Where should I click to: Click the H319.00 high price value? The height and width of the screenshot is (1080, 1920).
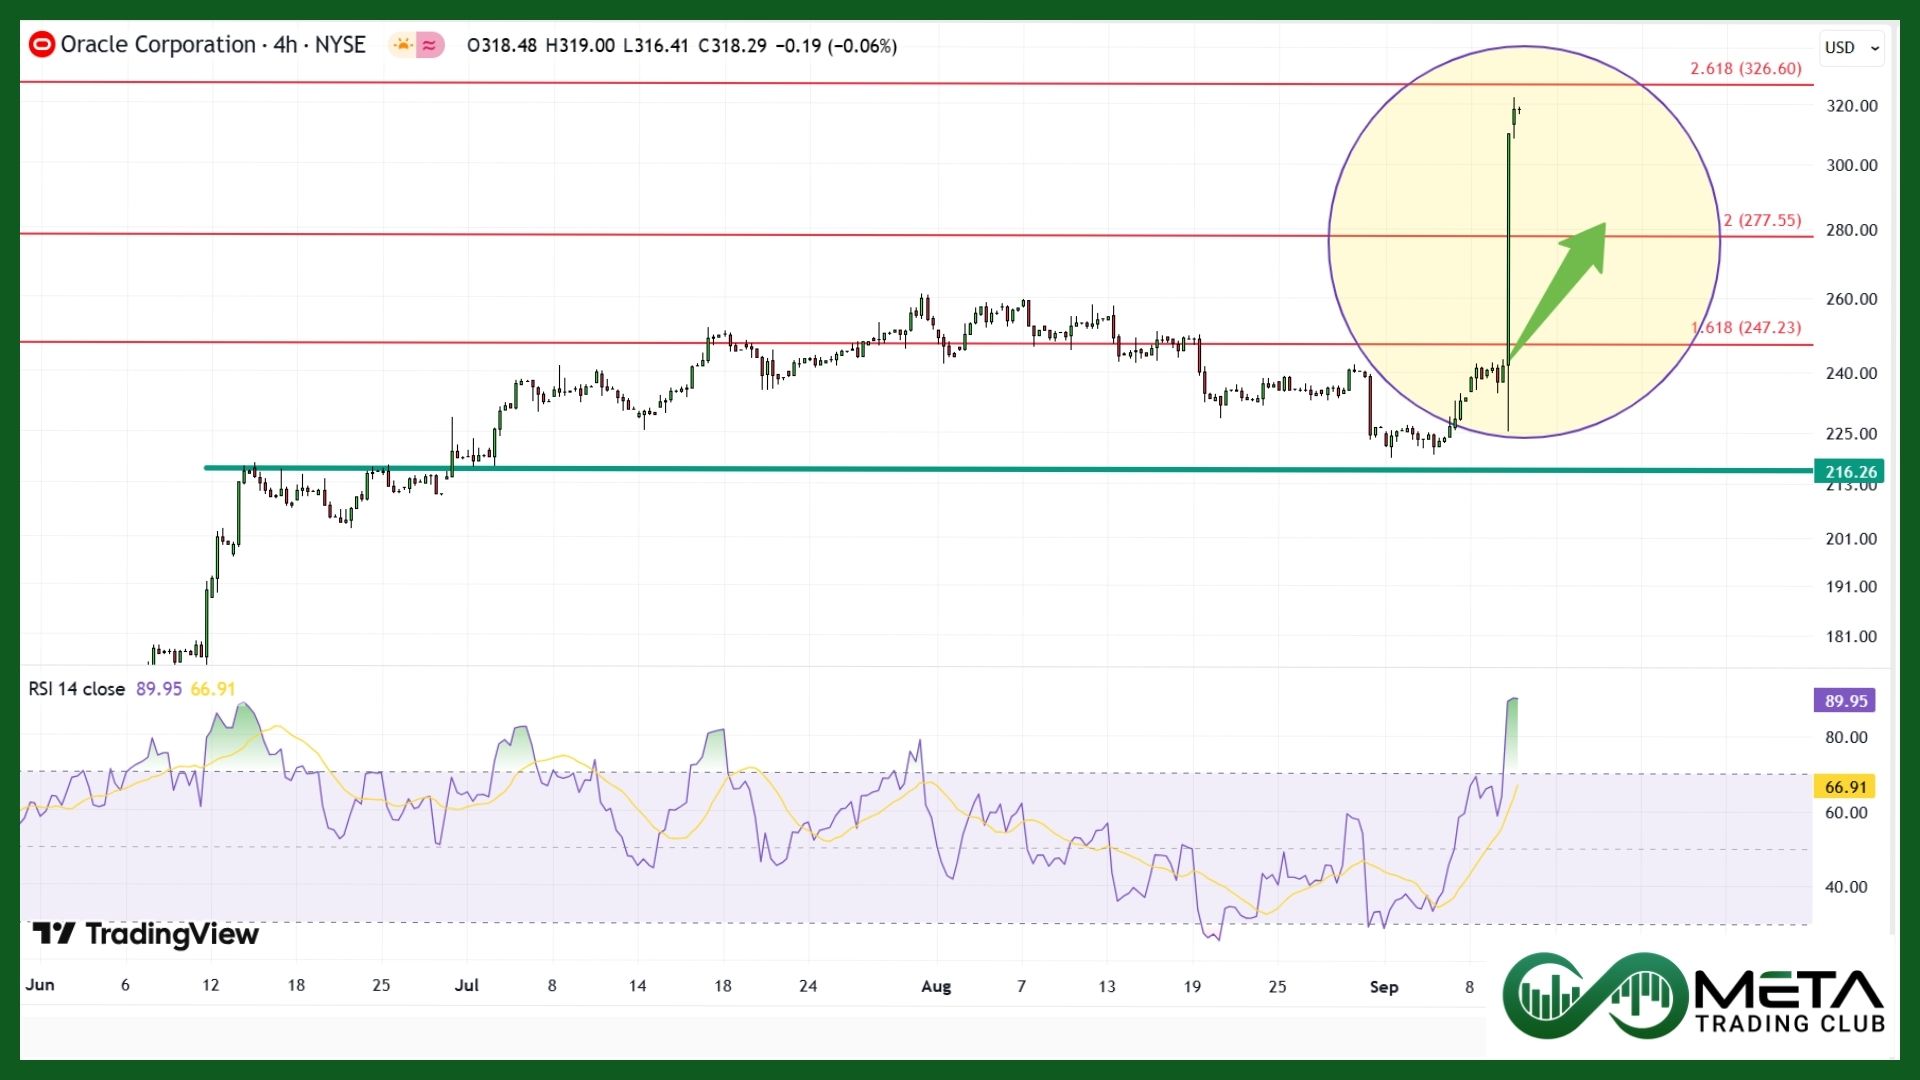click(x=580, y=46)
